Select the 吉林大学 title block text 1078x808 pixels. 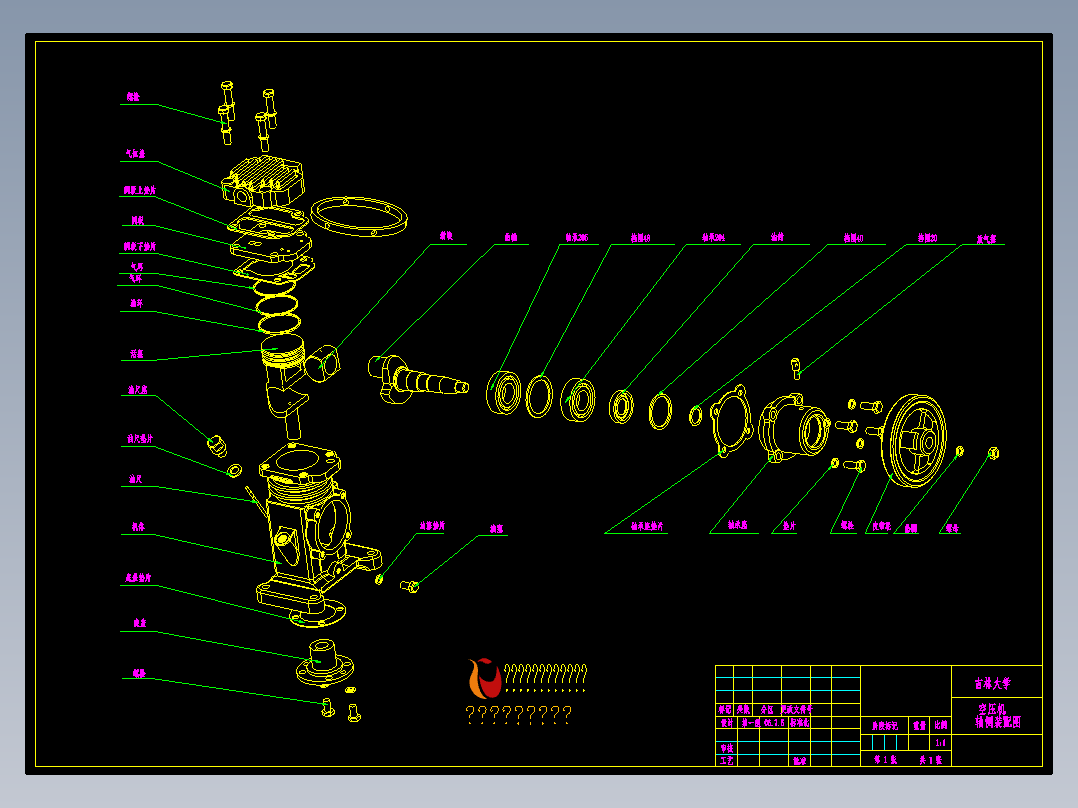[x=993, y=684]
